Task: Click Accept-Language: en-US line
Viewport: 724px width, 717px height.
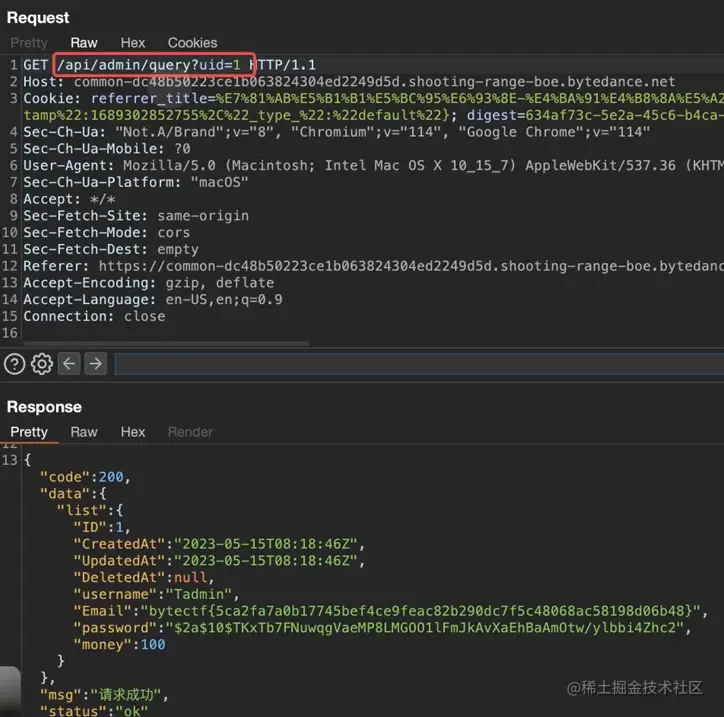Action: [x=153, y=300]
